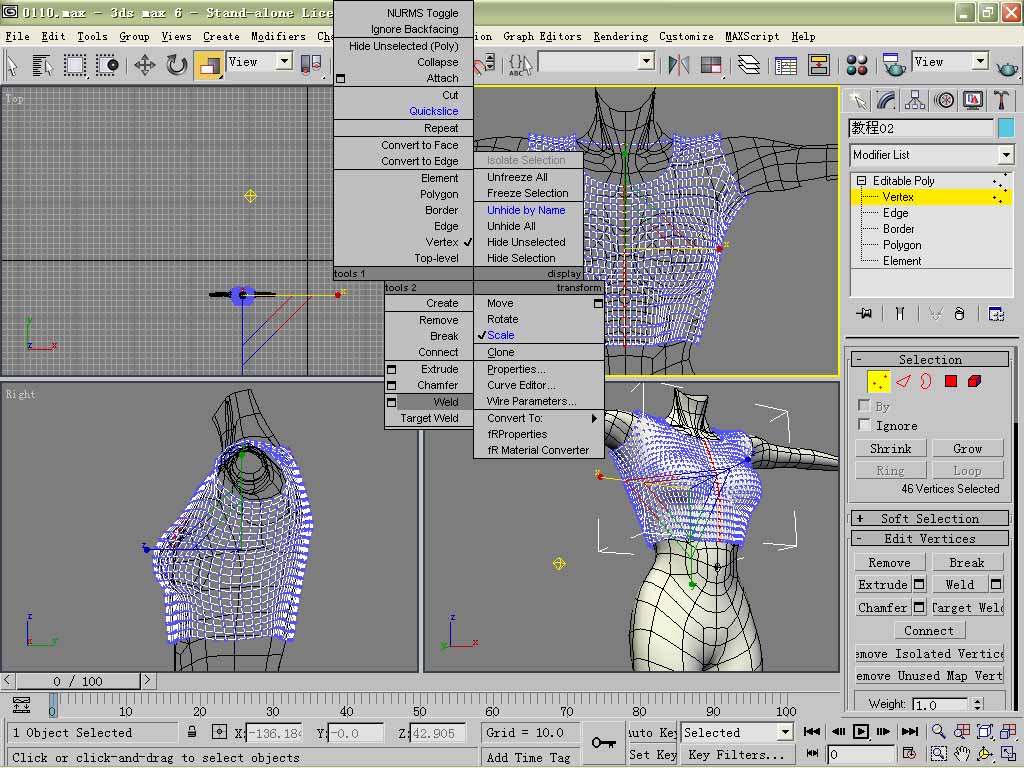Toggle Key Mode next to frame field
Image resolution: width=1024 pixels, height=768 pixels.
[812, 754]
